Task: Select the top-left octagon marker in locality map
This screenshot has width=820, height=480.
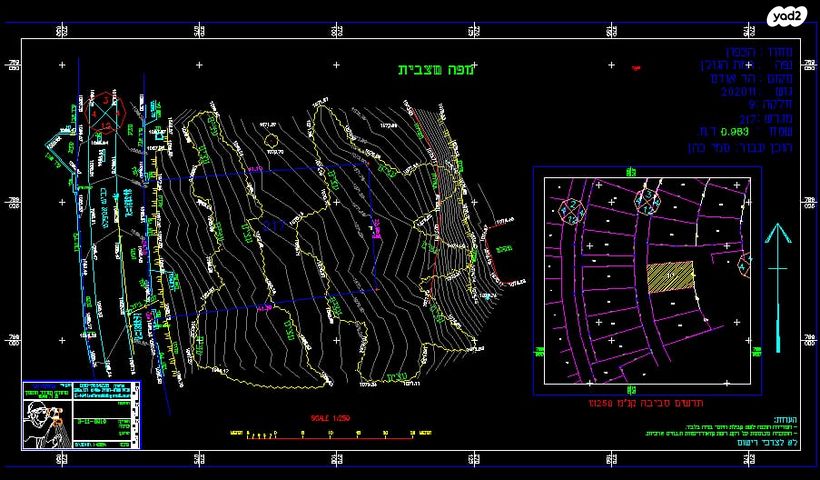Action: [572, 210]
